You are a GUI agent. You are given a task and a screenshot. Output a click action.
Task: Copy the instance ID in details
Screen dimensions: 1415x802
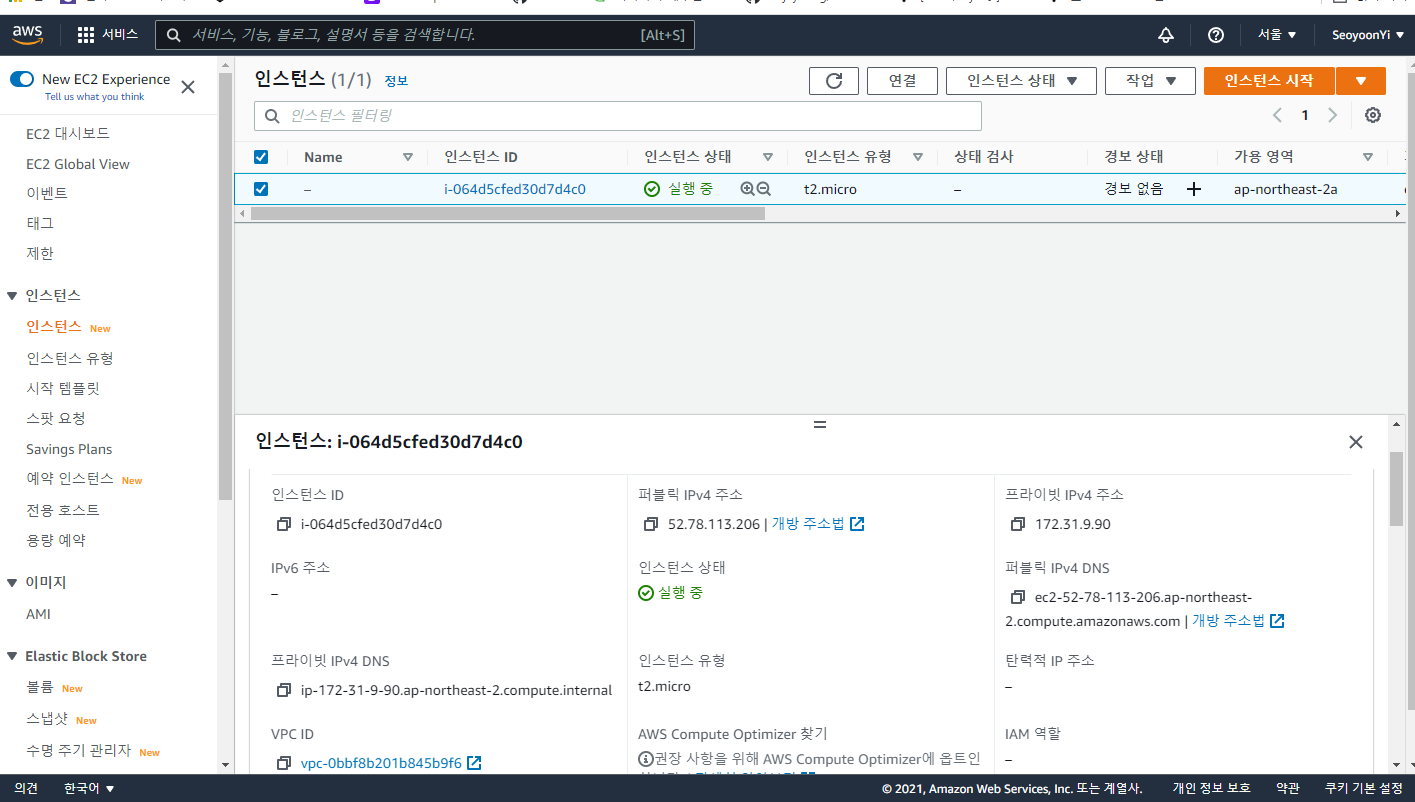283,524
